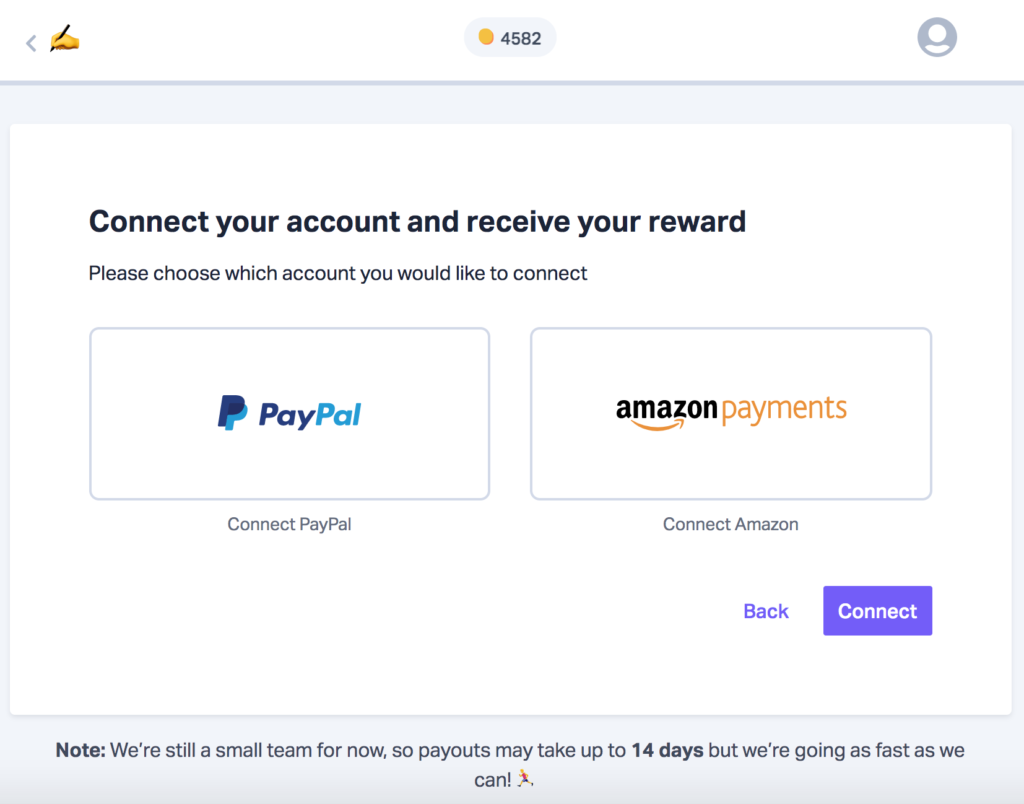
Task: Click the Connect Amazon label
Action: pyautogui.click(x=731, y=524)
